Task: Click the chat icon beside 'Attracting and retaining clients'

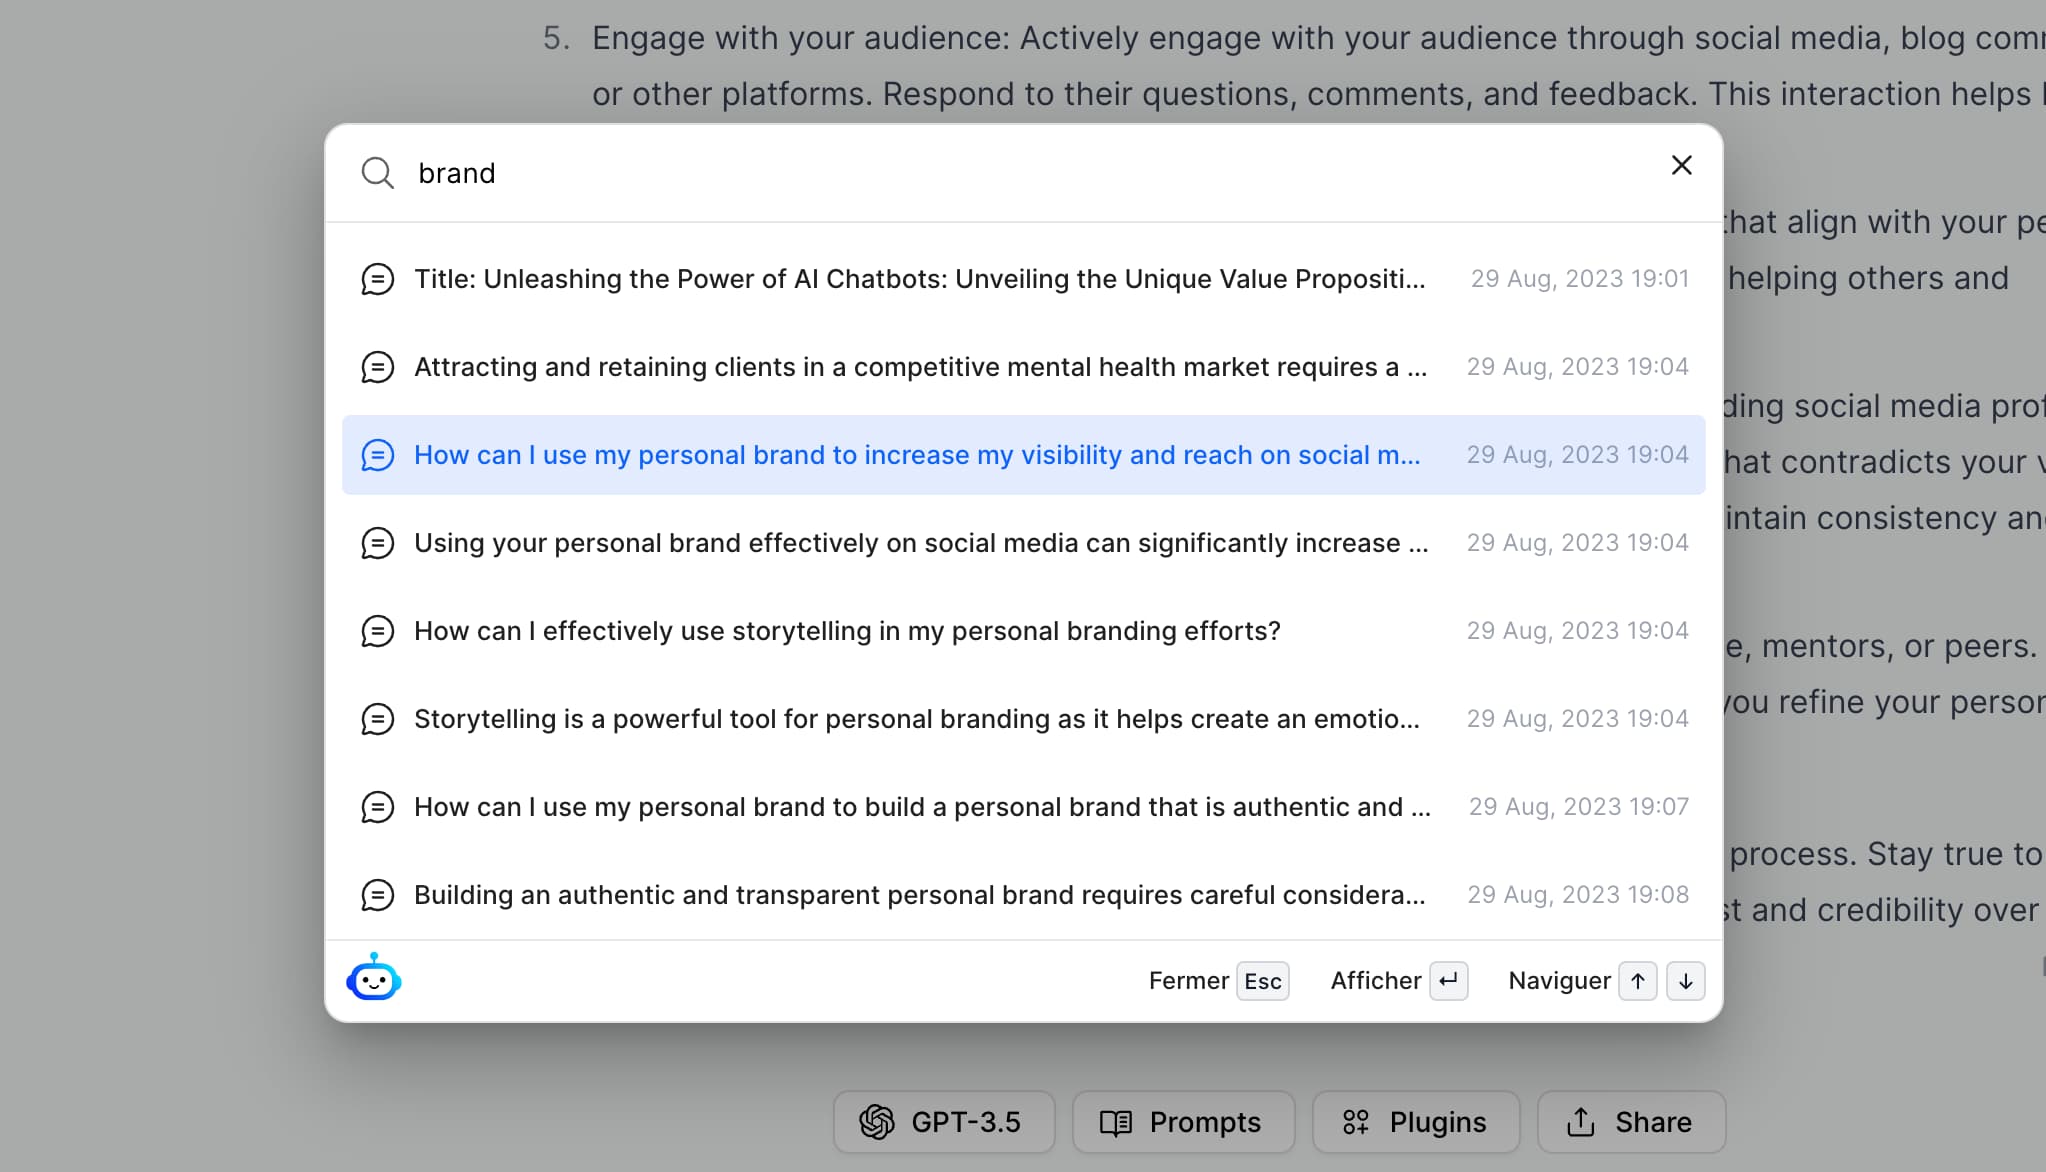Action: point(377,367)
